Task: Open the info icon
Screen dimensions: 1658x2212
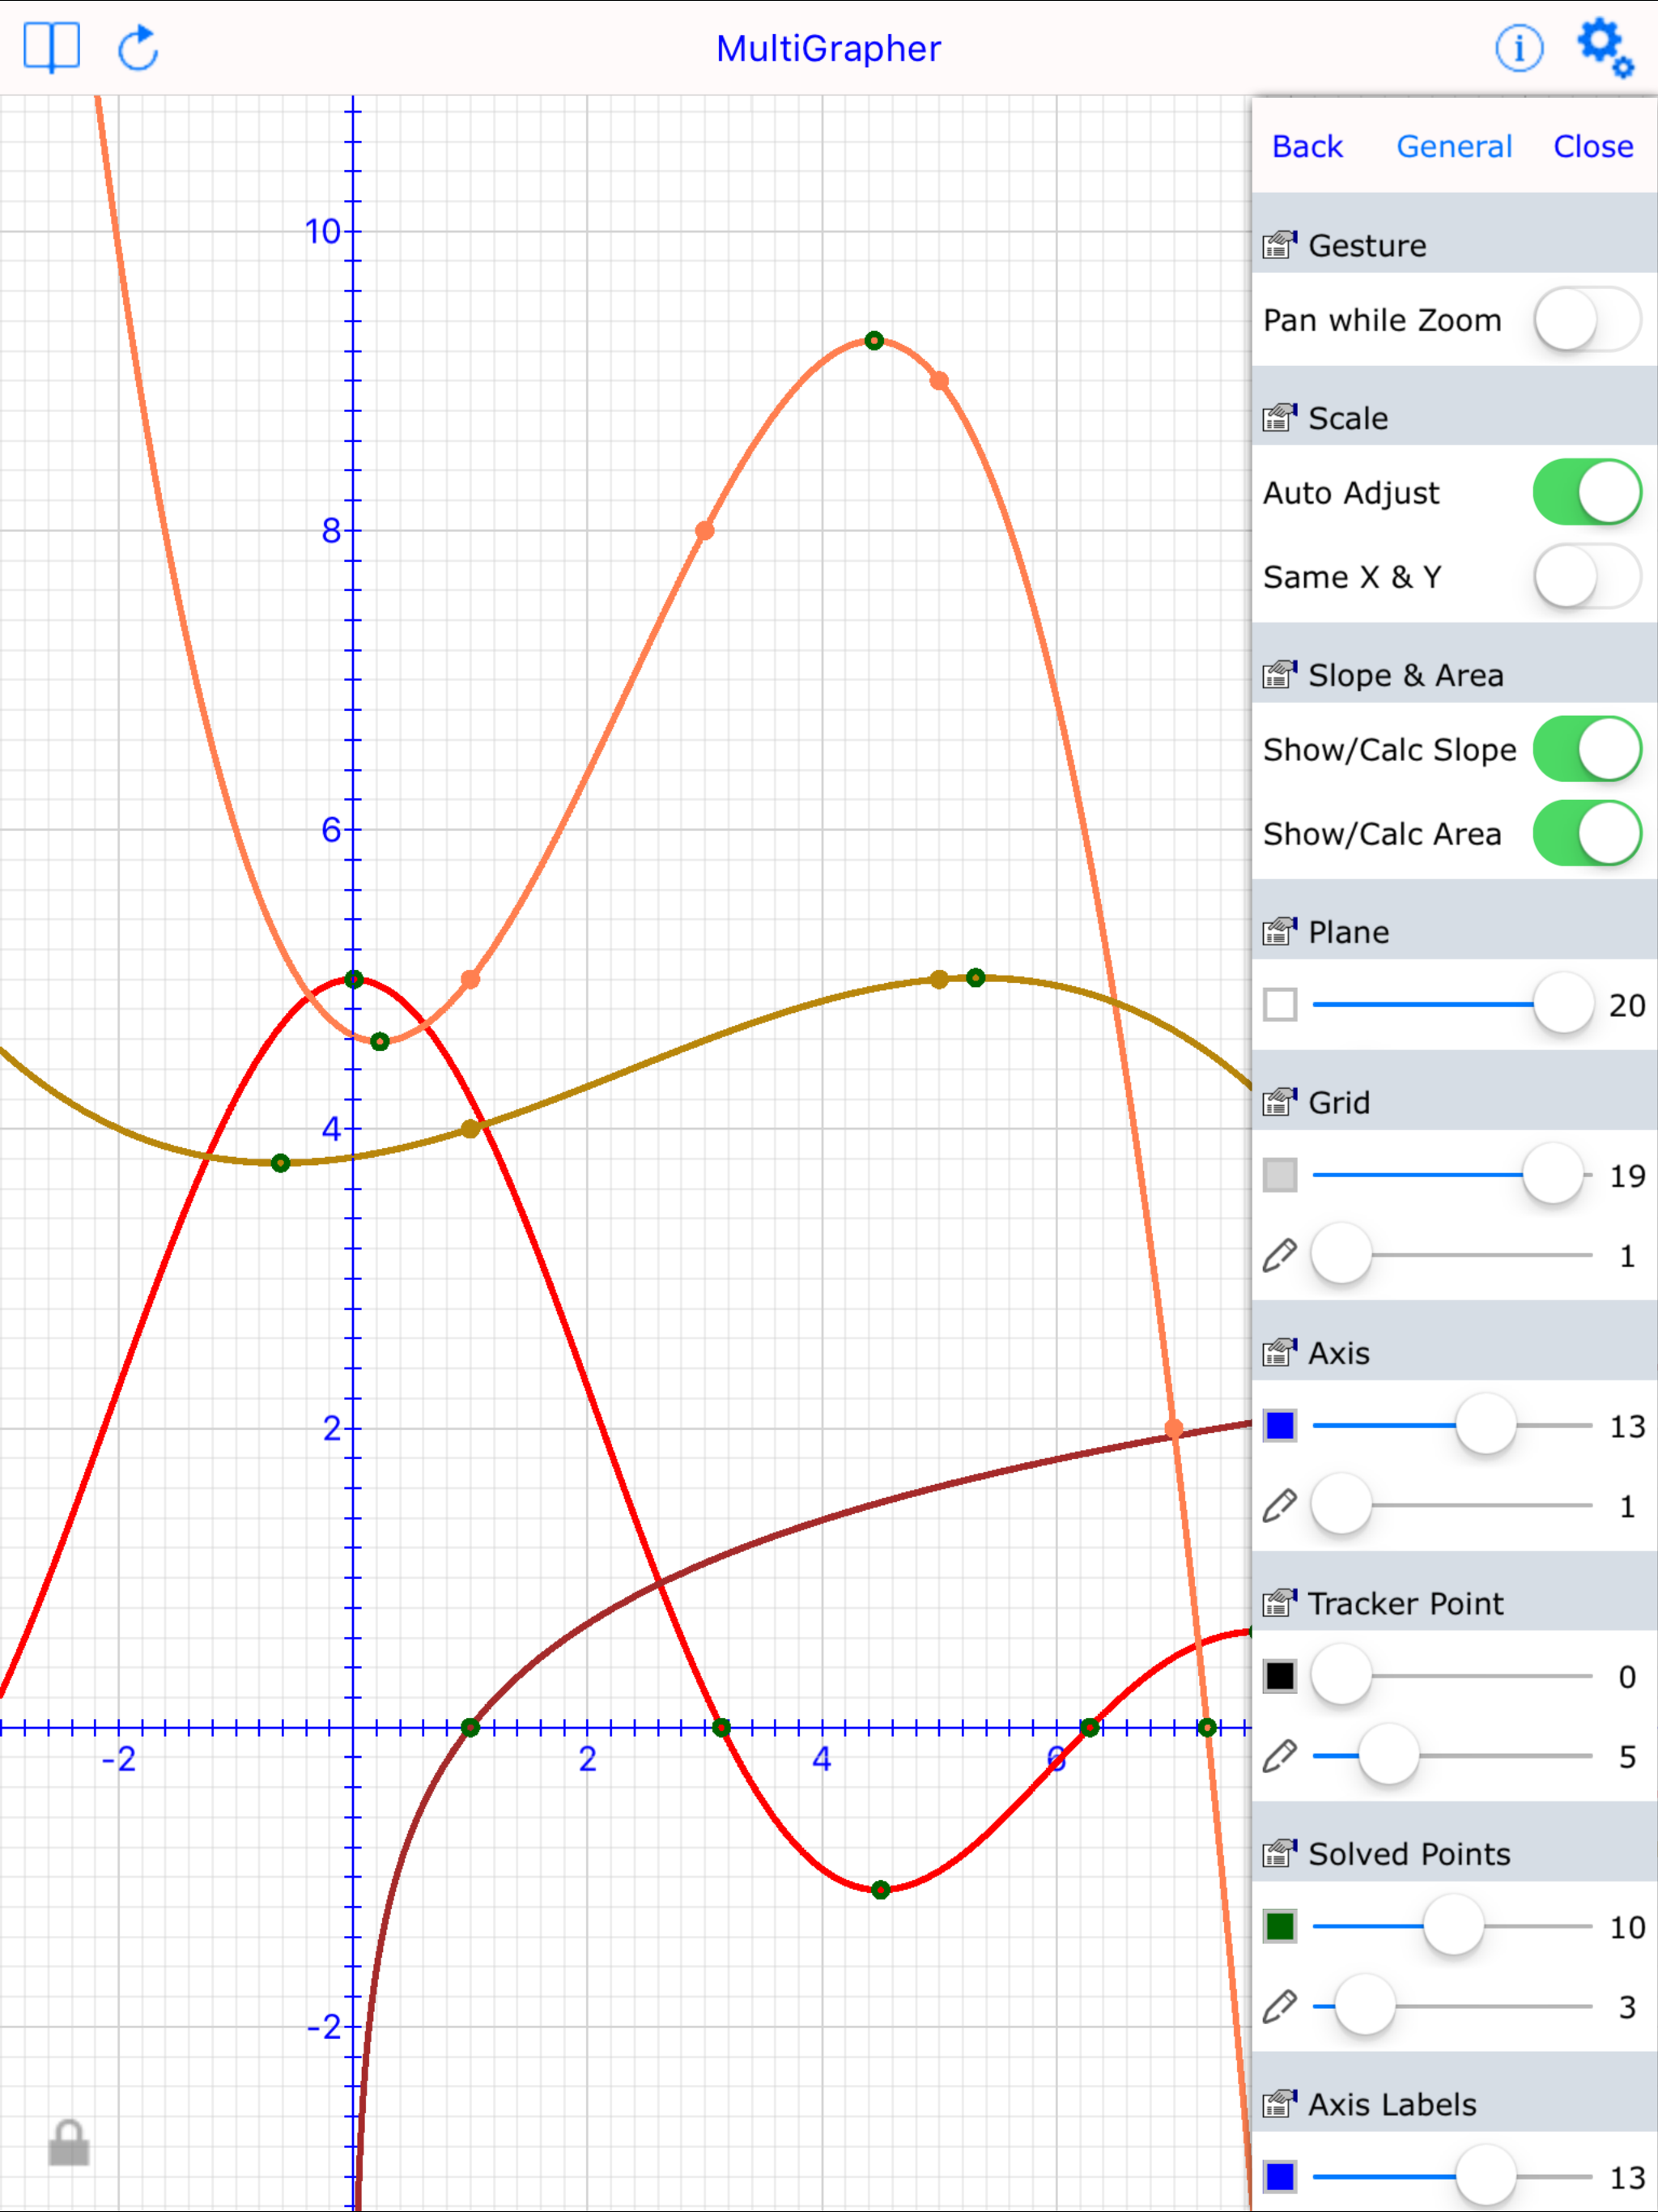Action: (x=1518, y=48)
